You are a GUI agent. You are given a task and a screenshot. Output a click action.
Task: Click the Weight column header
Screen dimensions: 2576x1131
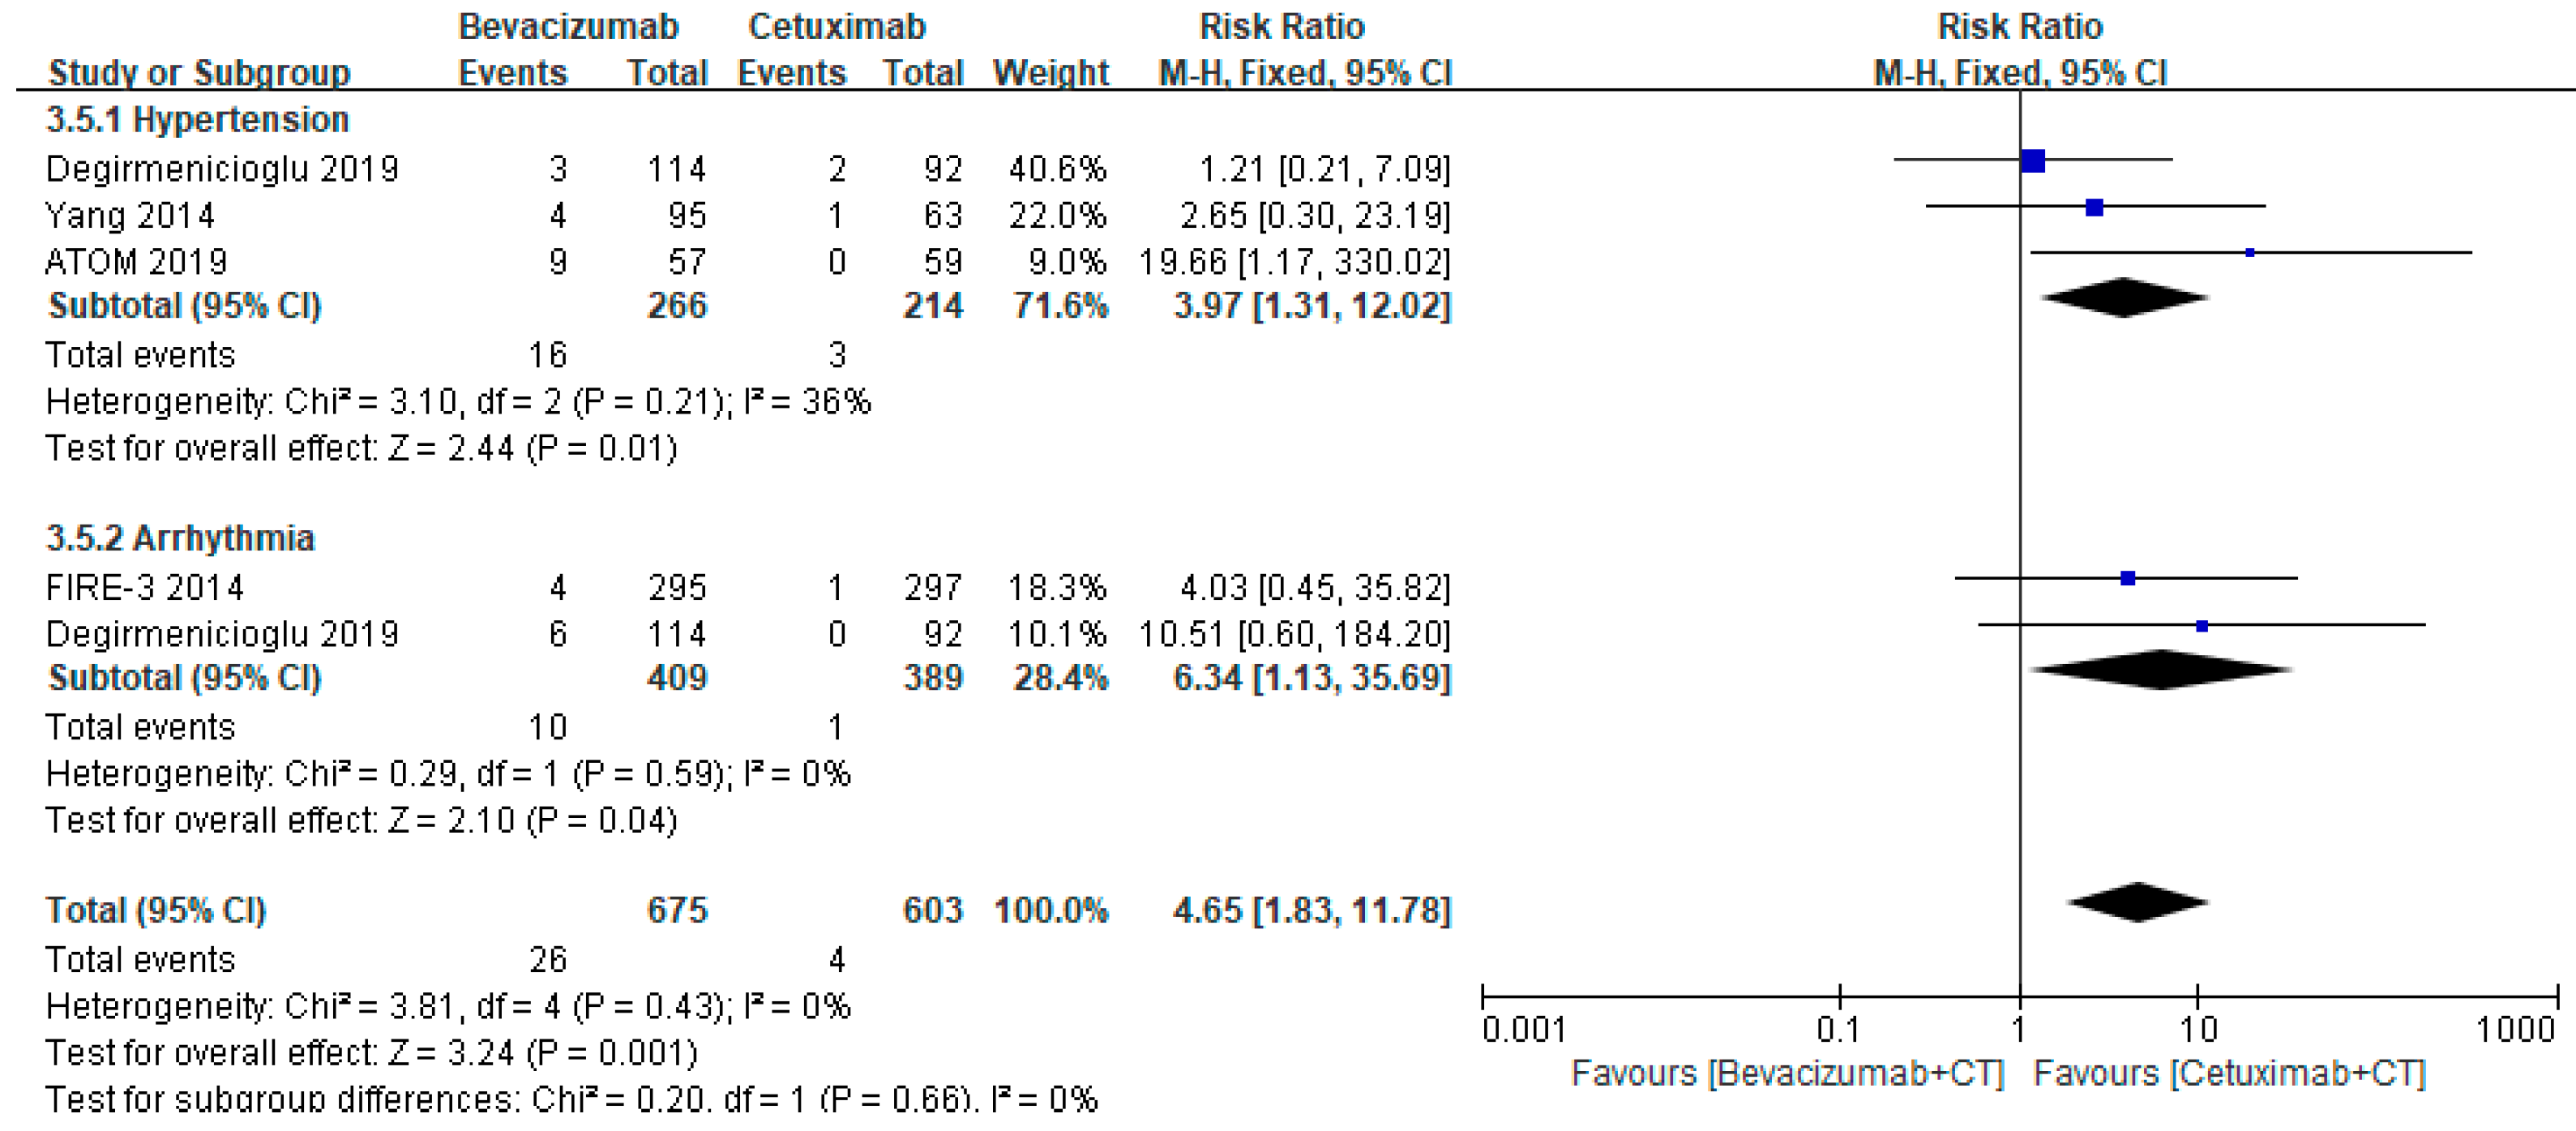[1051, 73]
